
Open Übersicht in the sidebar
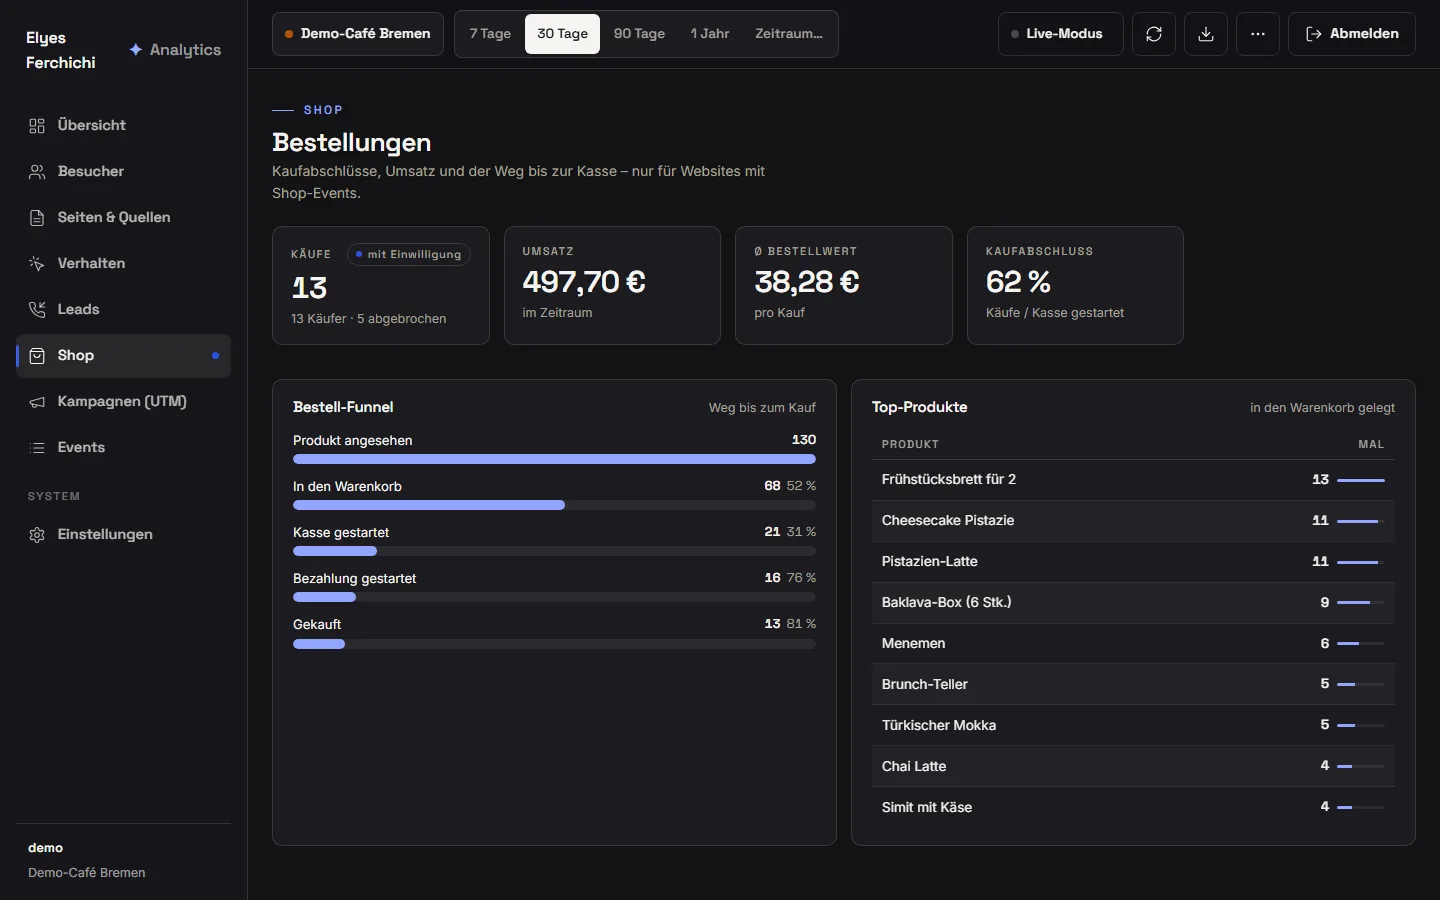point(123,126)
